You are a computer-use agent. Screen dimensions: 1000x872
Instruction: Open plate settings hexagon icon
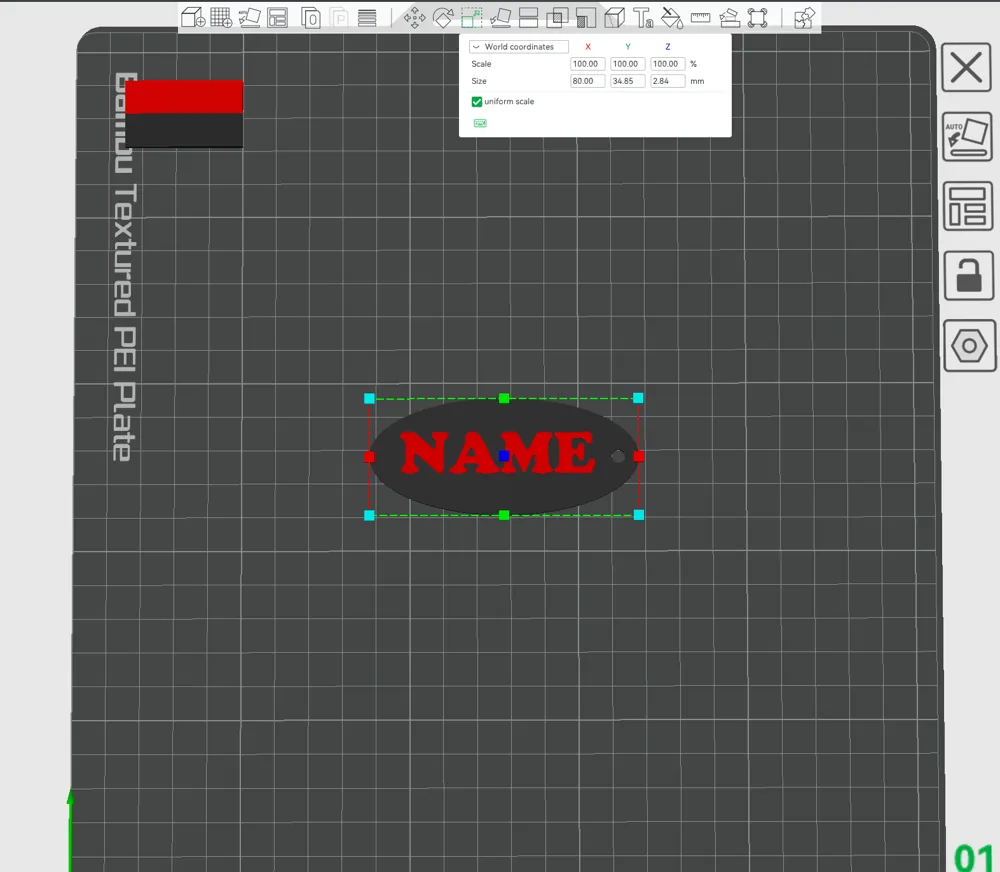[x=969, y=346]
